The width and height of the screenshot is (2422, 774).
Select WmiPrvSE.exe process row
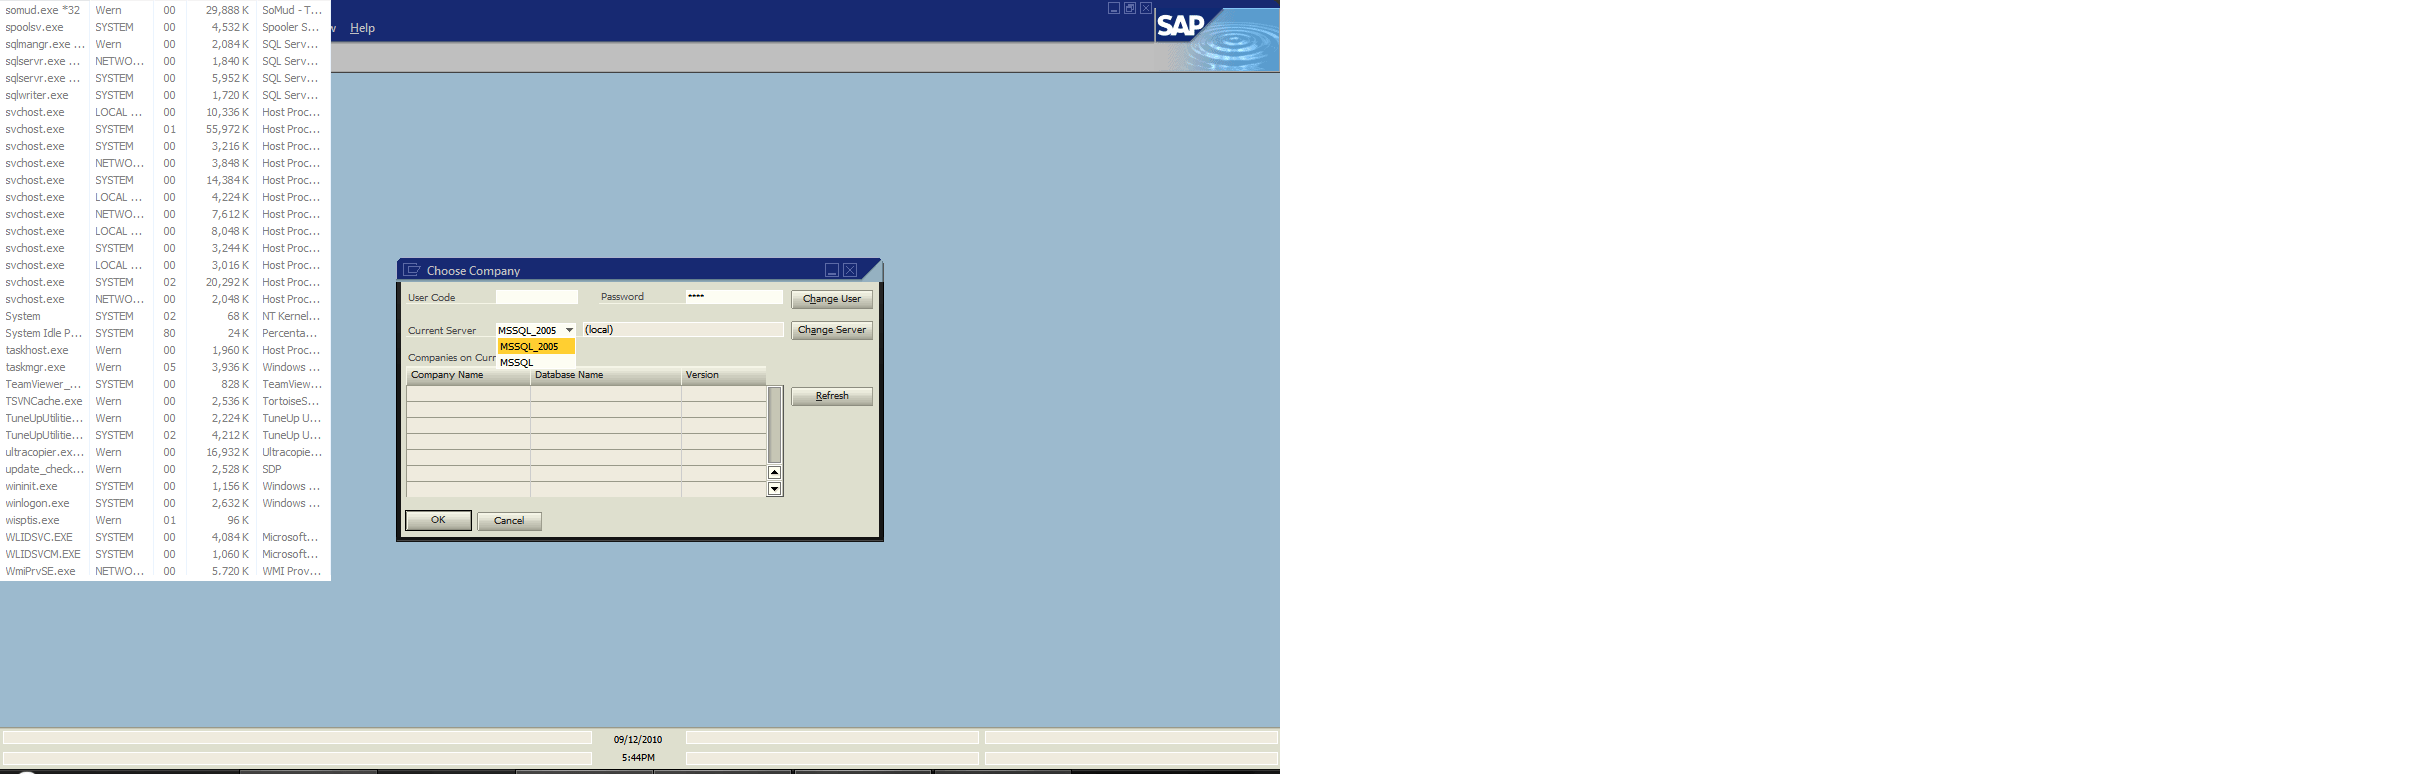click(165, 571)
